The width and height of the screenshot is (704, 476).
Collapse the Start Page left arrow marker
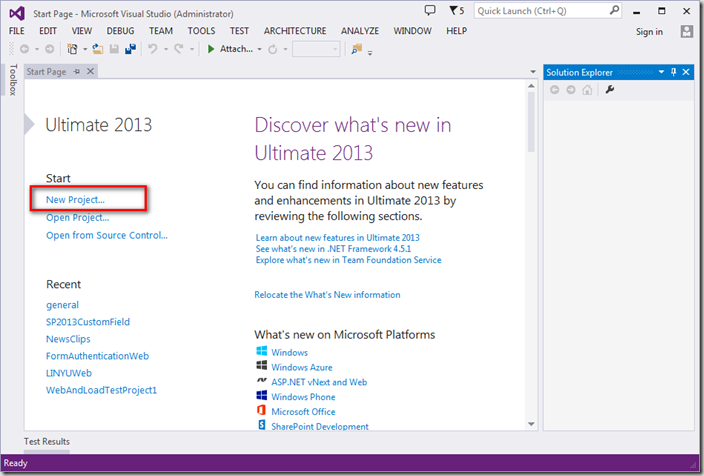pyautogui.click(x=29, y=124)
